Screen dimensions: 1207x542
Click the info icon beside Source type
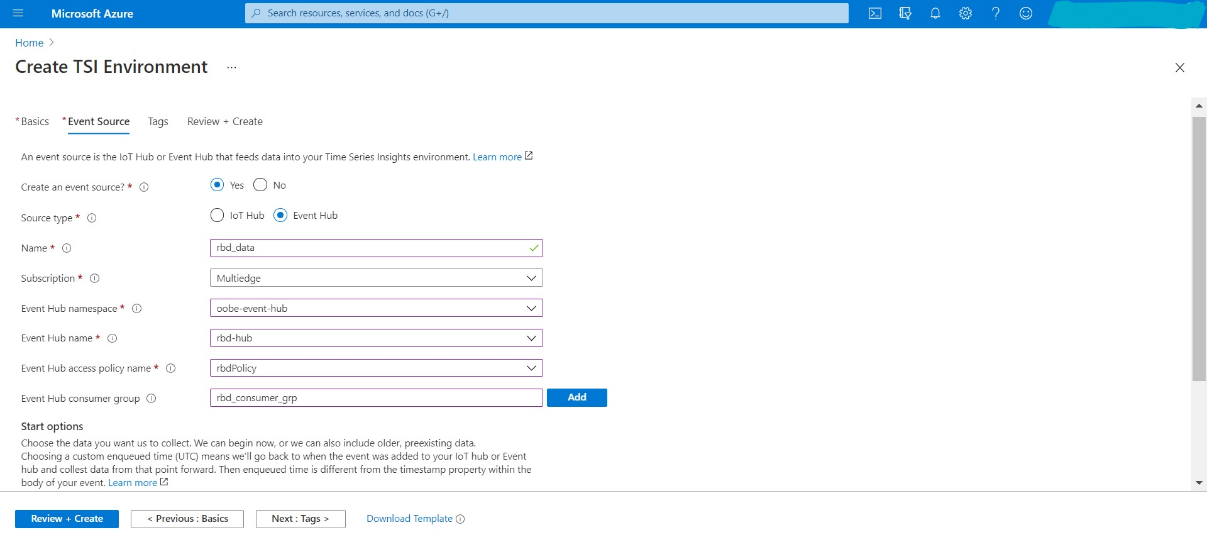[x=92, y=218]
